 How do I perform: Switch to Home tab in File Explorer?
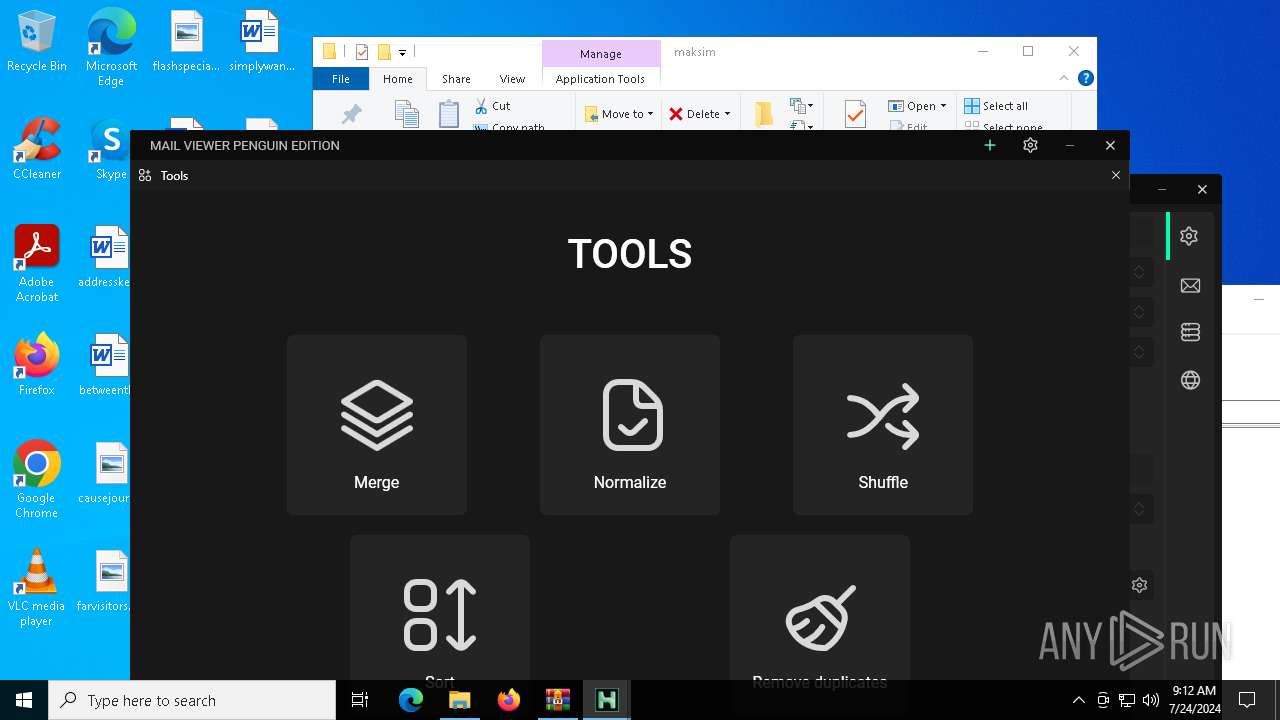pyautogui.click(x=397, y=79)
